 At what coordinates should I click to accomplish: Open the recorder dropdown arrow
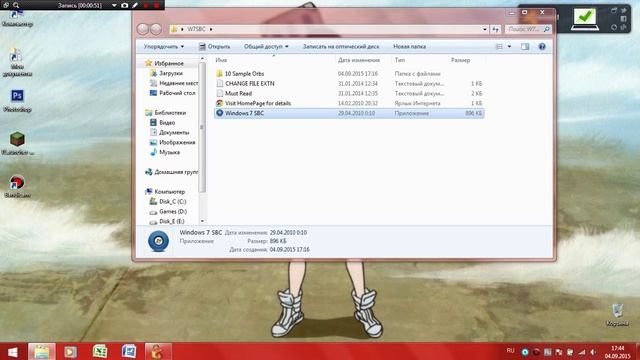click(x=114, y=5)
